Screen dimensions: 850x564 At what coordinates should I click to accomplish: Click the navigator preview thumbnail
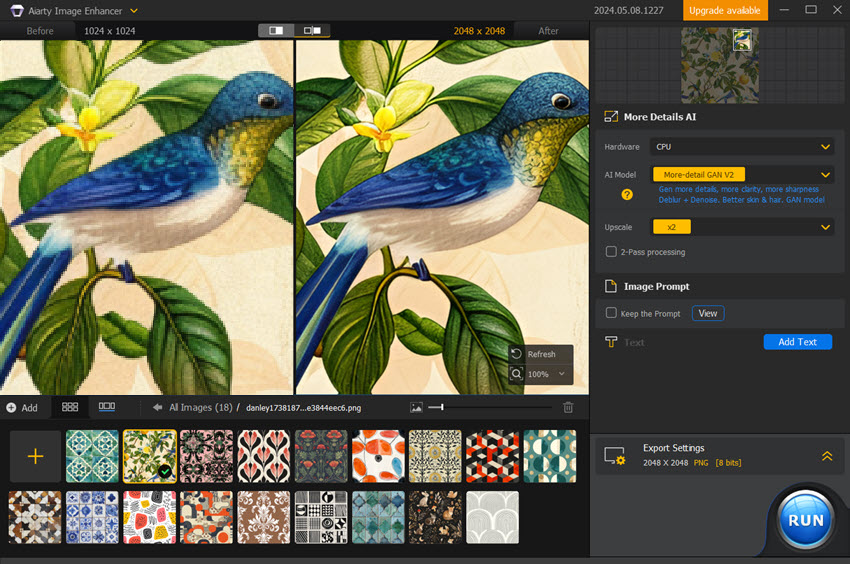tap(719, 66)
